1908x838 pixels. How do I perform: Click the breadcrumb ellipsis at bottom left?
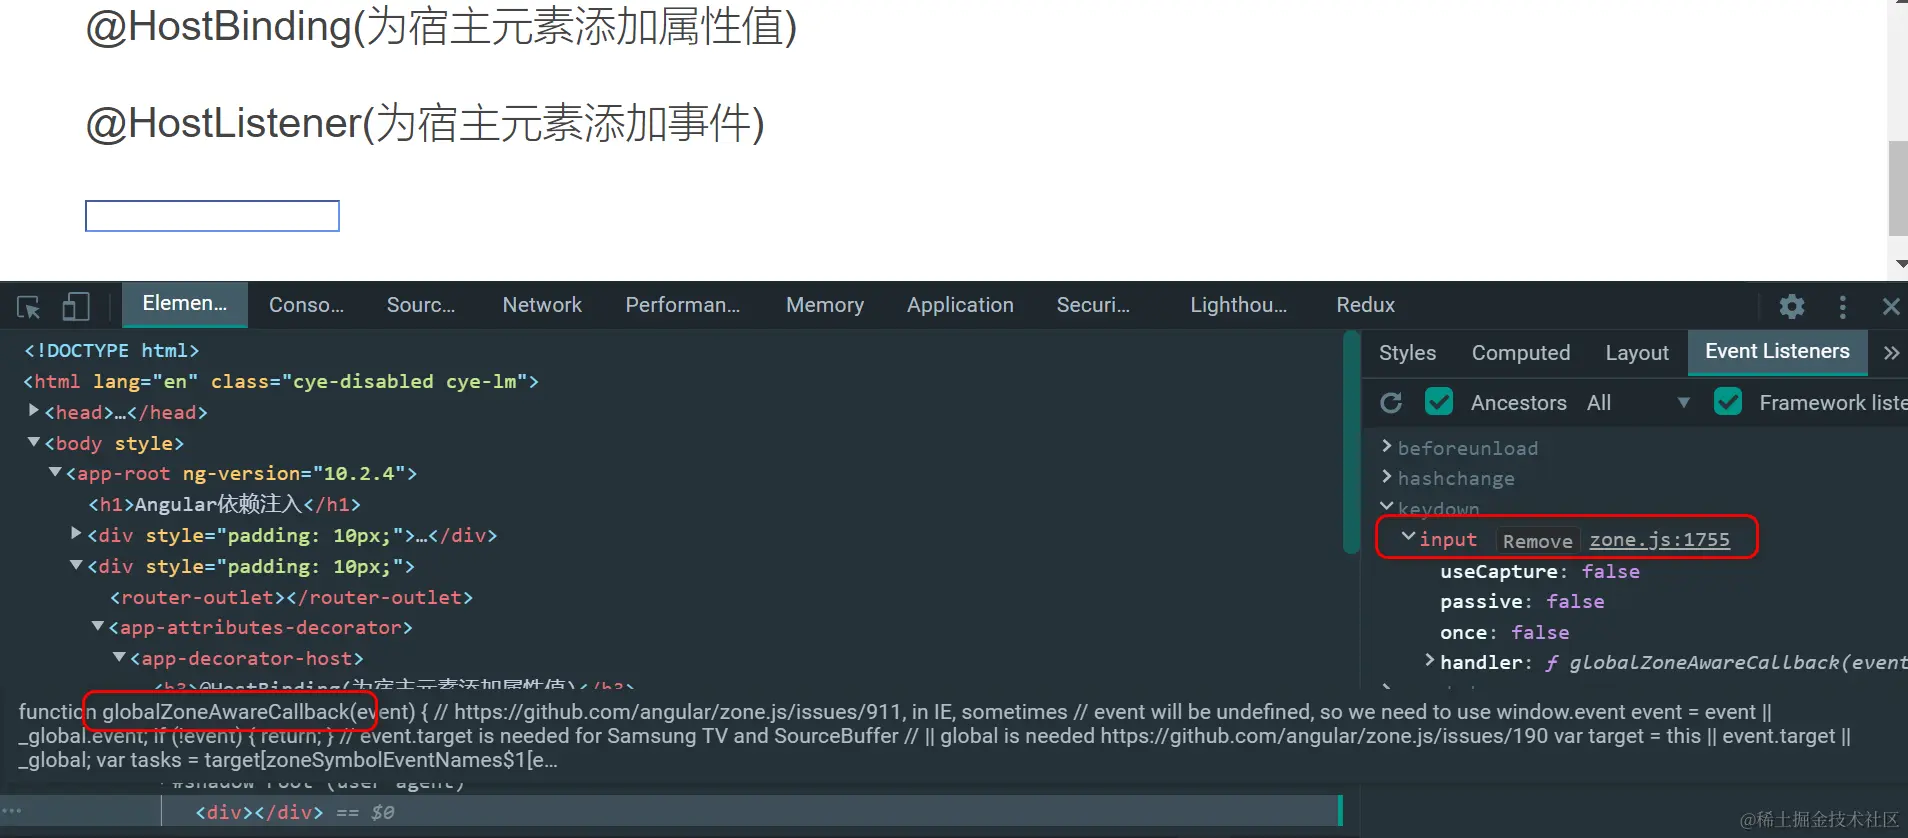pyautogui.click(x=12, y=810)
